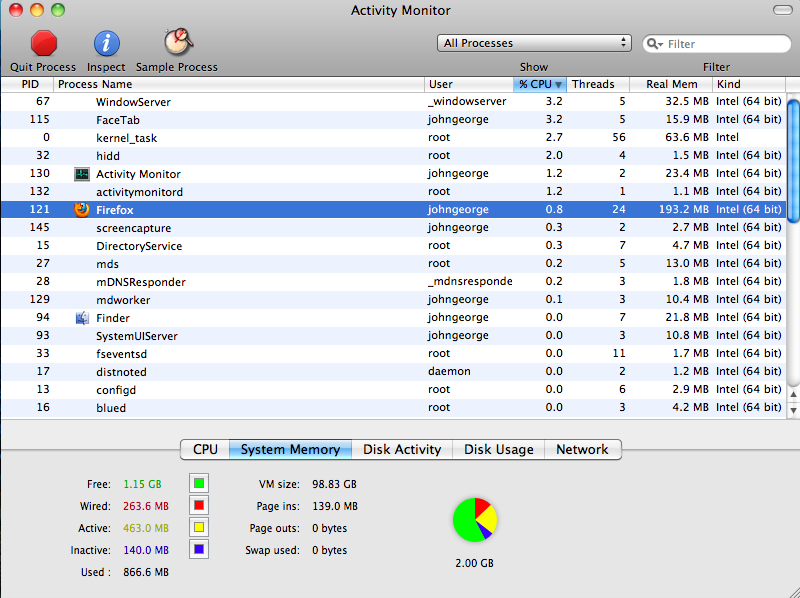The width and height of the screenshot is (800, 598).
Task: Sort by Threads column header
Action: 598,84
